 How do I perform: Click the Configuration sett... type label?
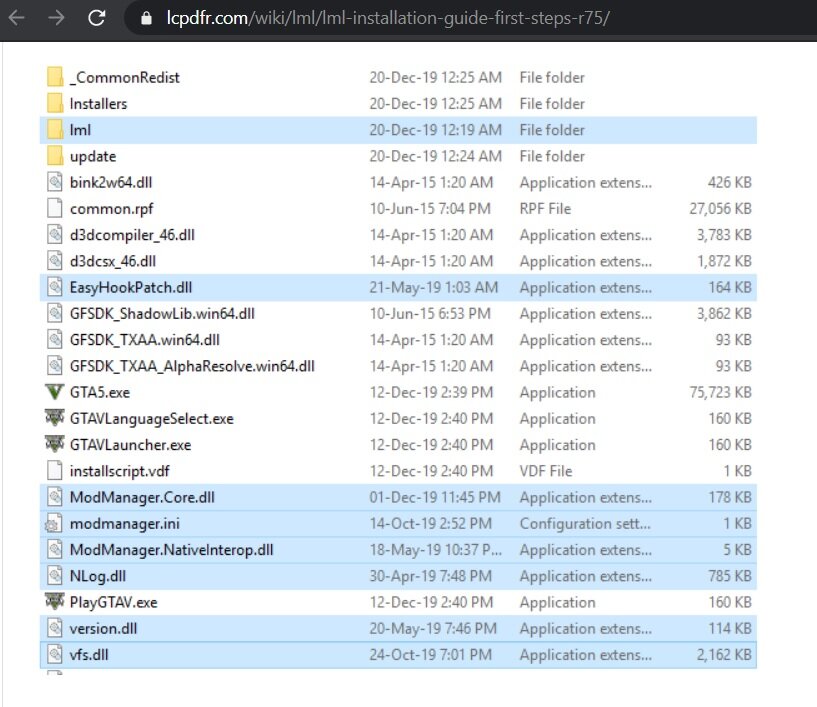(585, 524)
